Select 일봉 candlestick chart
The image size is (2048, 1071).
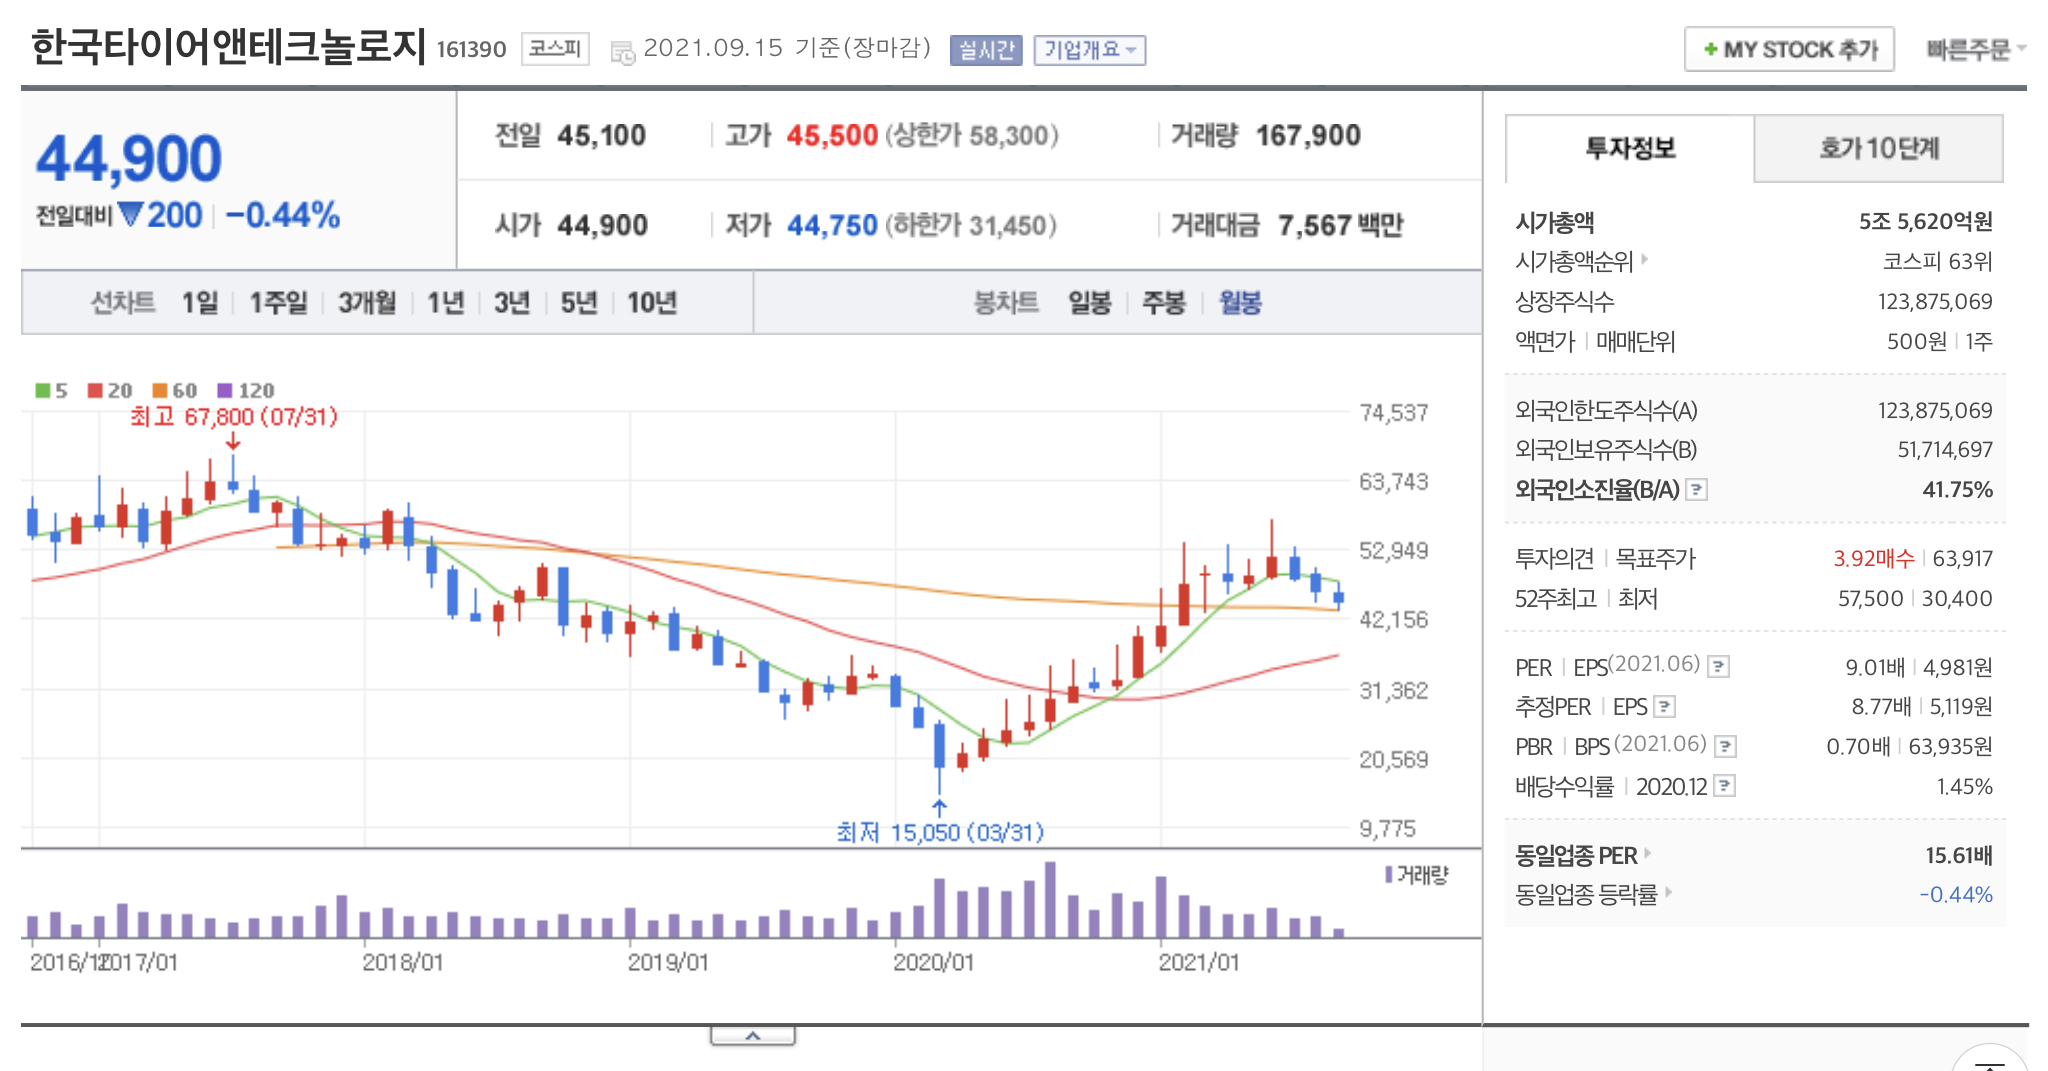pyautogui.click(x=1090, y=302)
